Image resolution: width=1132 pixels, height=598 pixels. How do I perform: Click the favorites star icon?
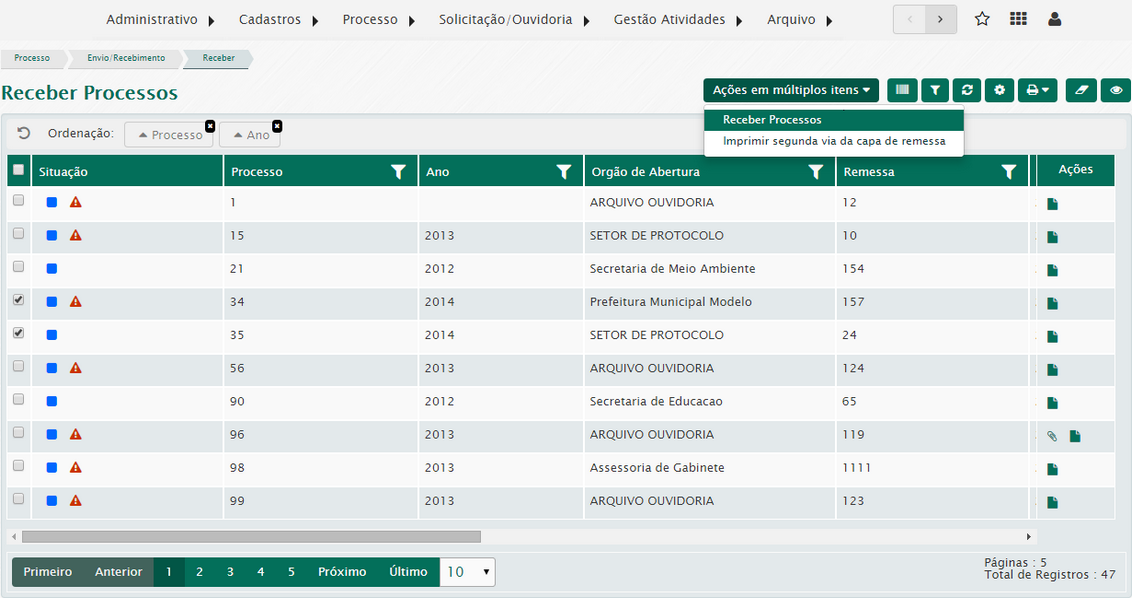pos(982,19)
